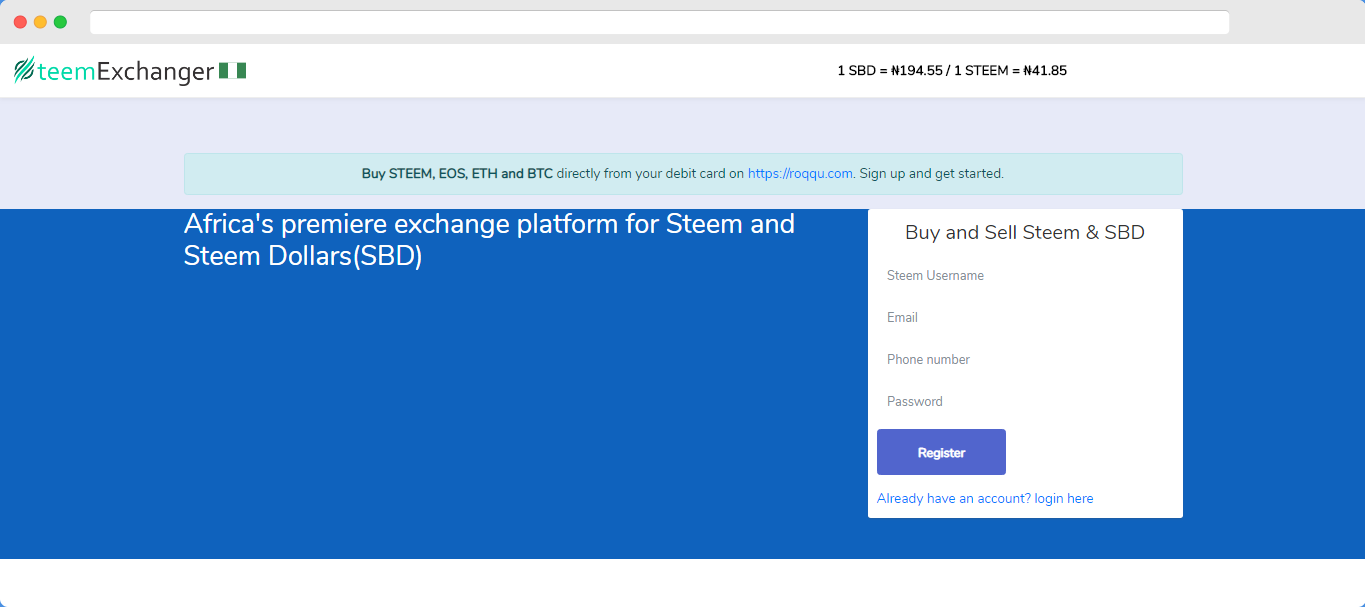Click the browser address bar
1365x607 pixels.
coord(660,21)
